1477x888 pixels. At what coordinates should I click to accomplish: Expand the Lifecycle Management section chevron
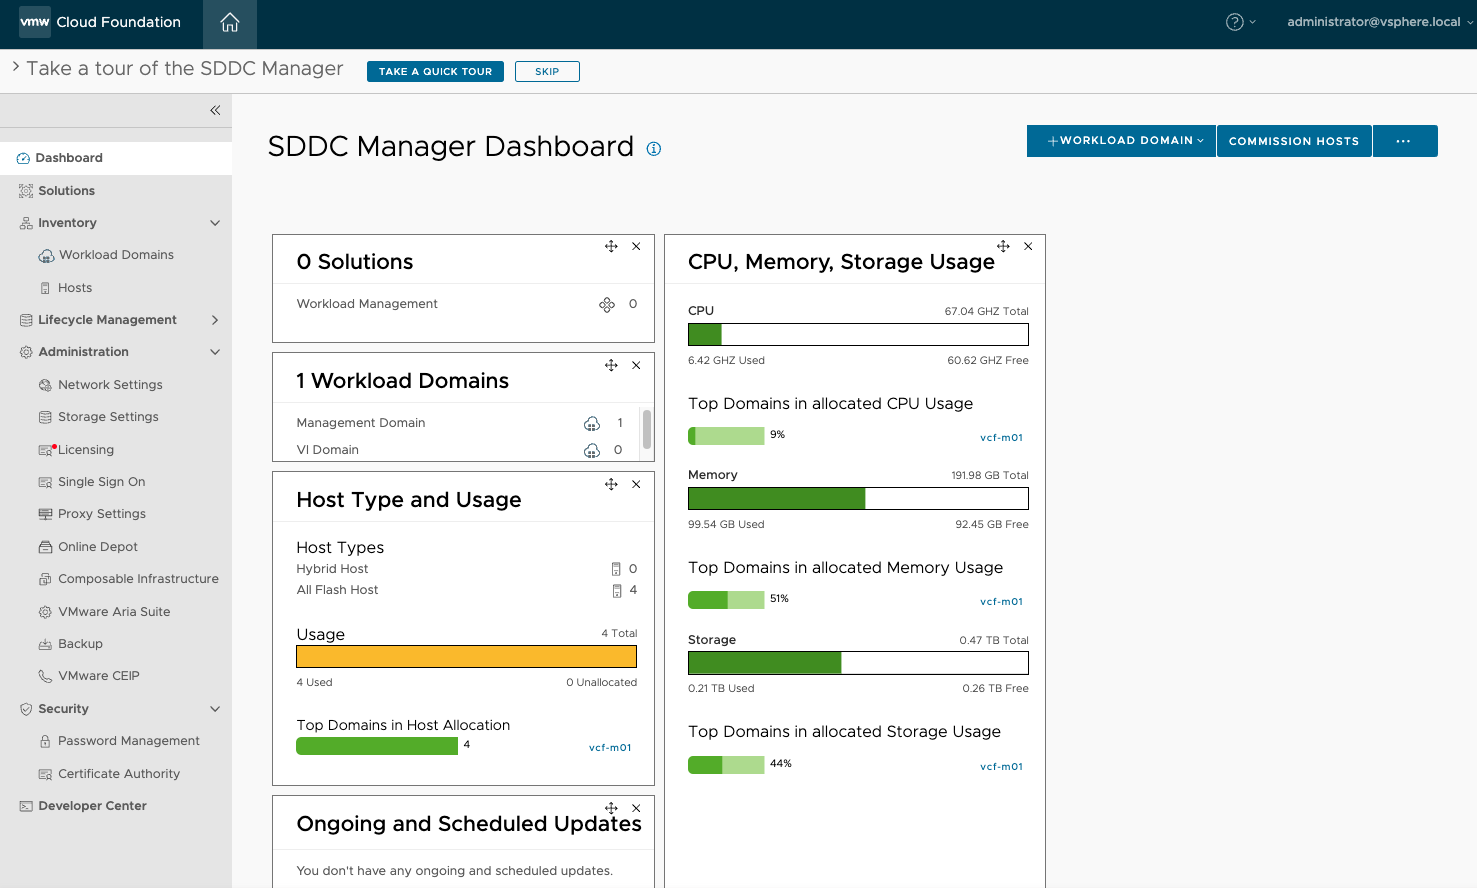tap(215, 320)
